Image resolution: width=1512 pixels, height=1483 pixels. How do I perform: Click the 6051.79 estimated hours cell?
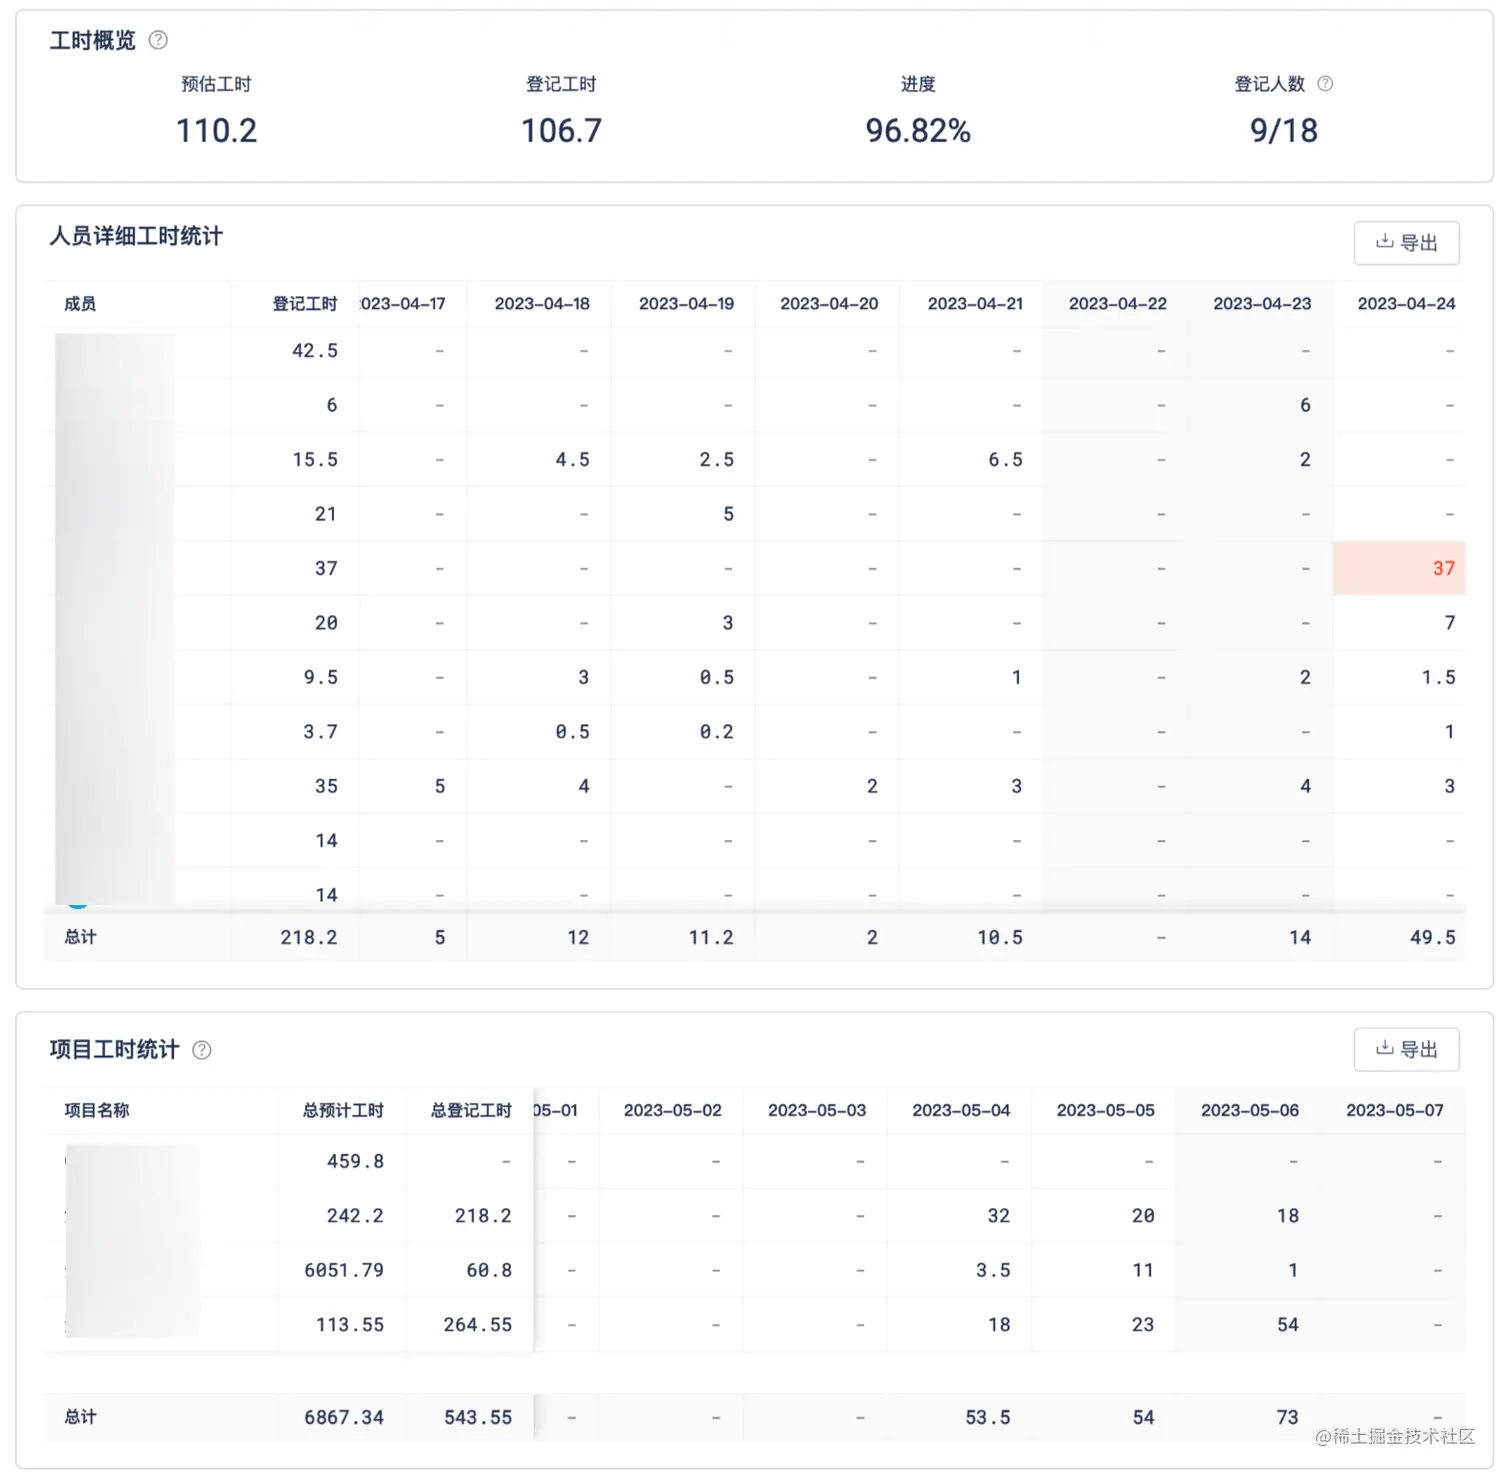(344, 1271)
